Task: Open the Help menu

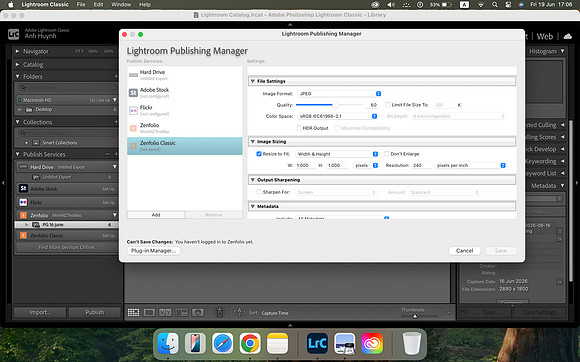Action: pos(145,5)
